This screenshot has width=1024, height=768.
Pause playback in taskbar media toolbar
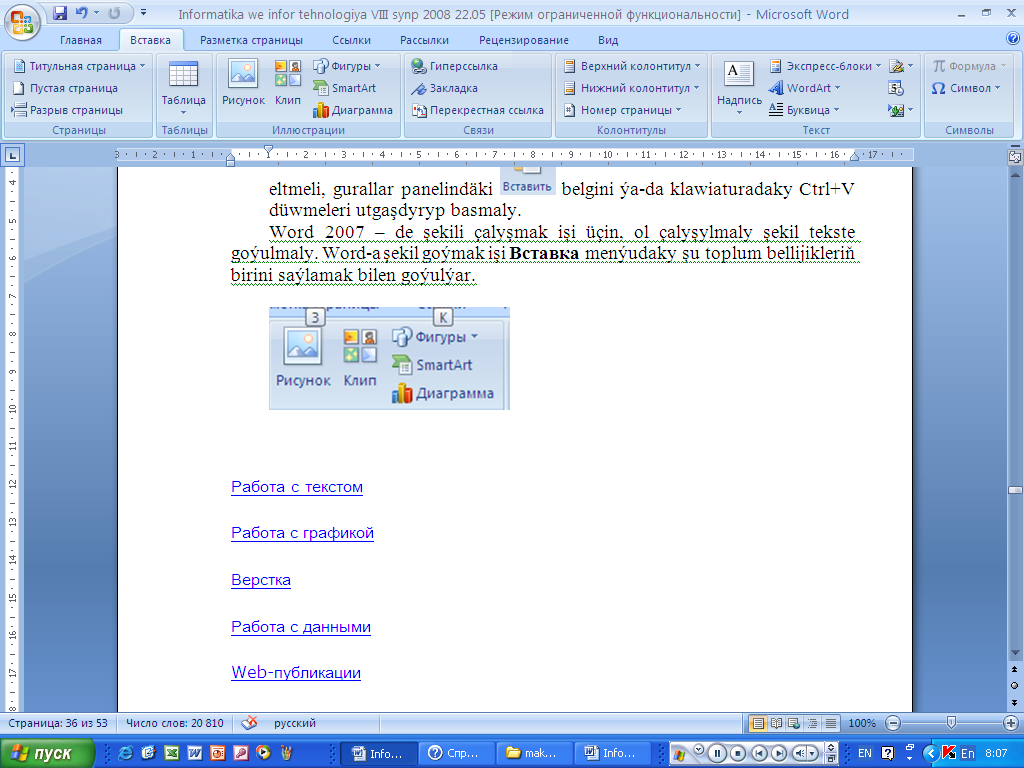coord(717,754)
